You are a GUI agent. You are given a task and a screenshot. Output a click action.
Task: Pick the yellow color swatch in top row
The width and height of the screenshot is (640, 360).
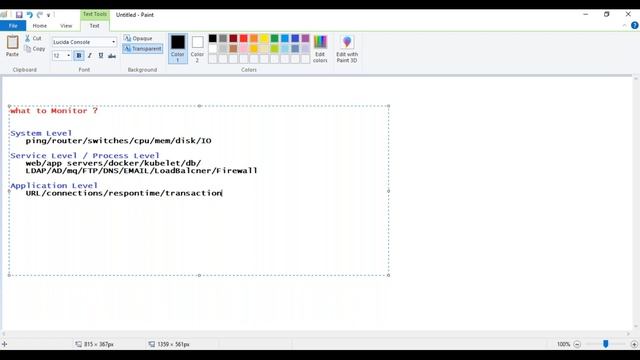coord(264,38)
